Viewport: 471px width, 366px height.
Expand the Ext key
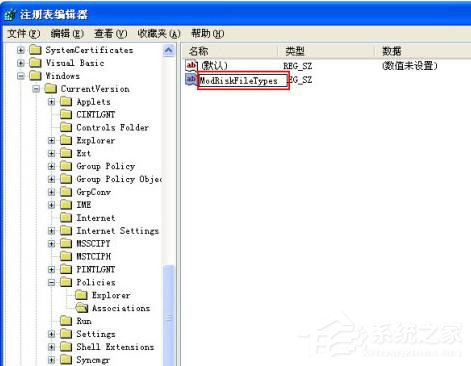pos(51,153)
